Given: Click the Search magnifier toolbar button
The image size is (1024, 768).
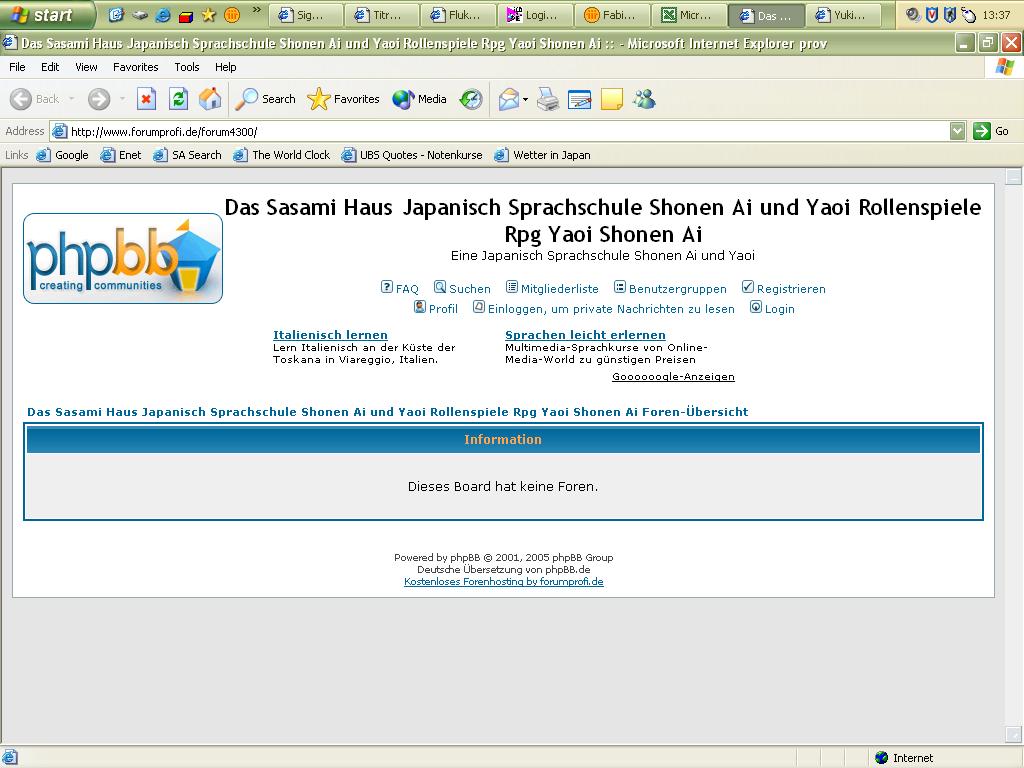Looking at the screenshot, I should click(x=265, y=99).
